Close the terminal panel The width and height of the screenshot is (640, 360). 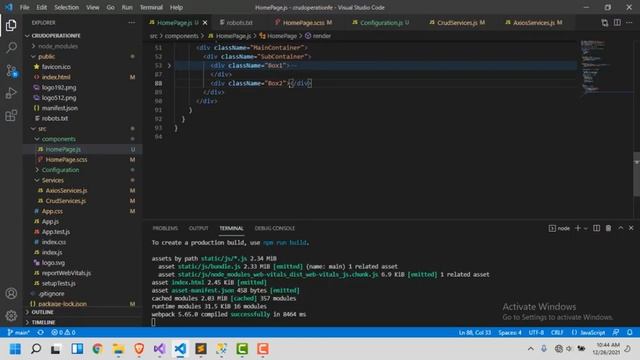click(631, 228)
